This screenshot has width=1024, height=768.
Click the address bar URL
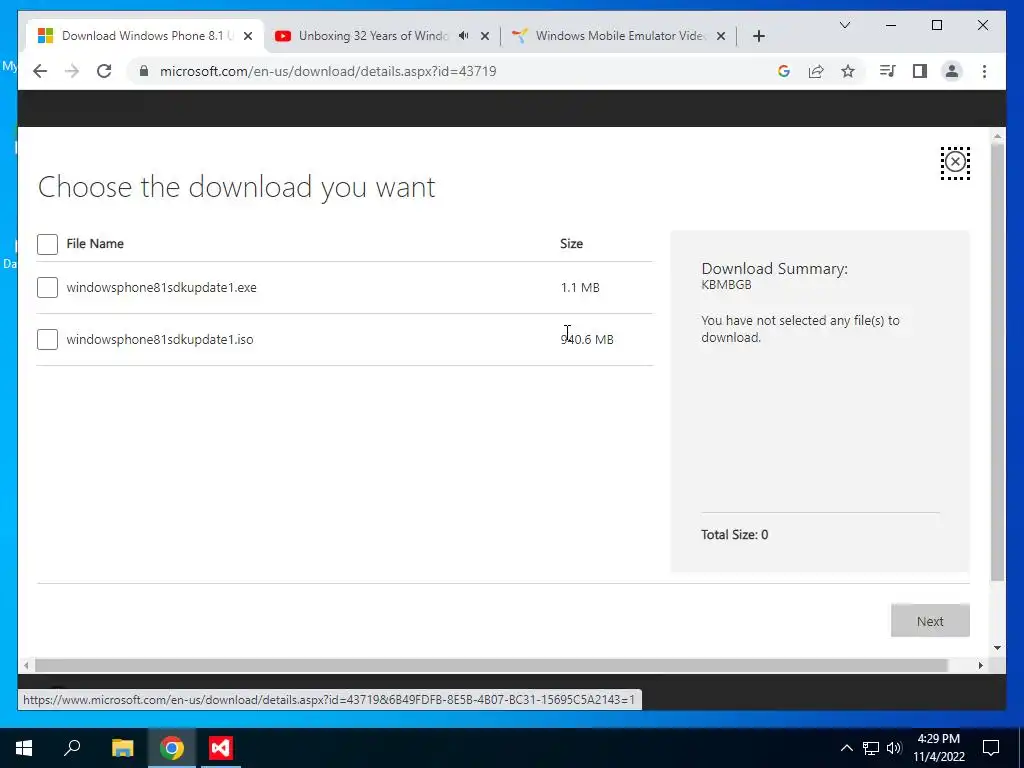click(328, 71)
